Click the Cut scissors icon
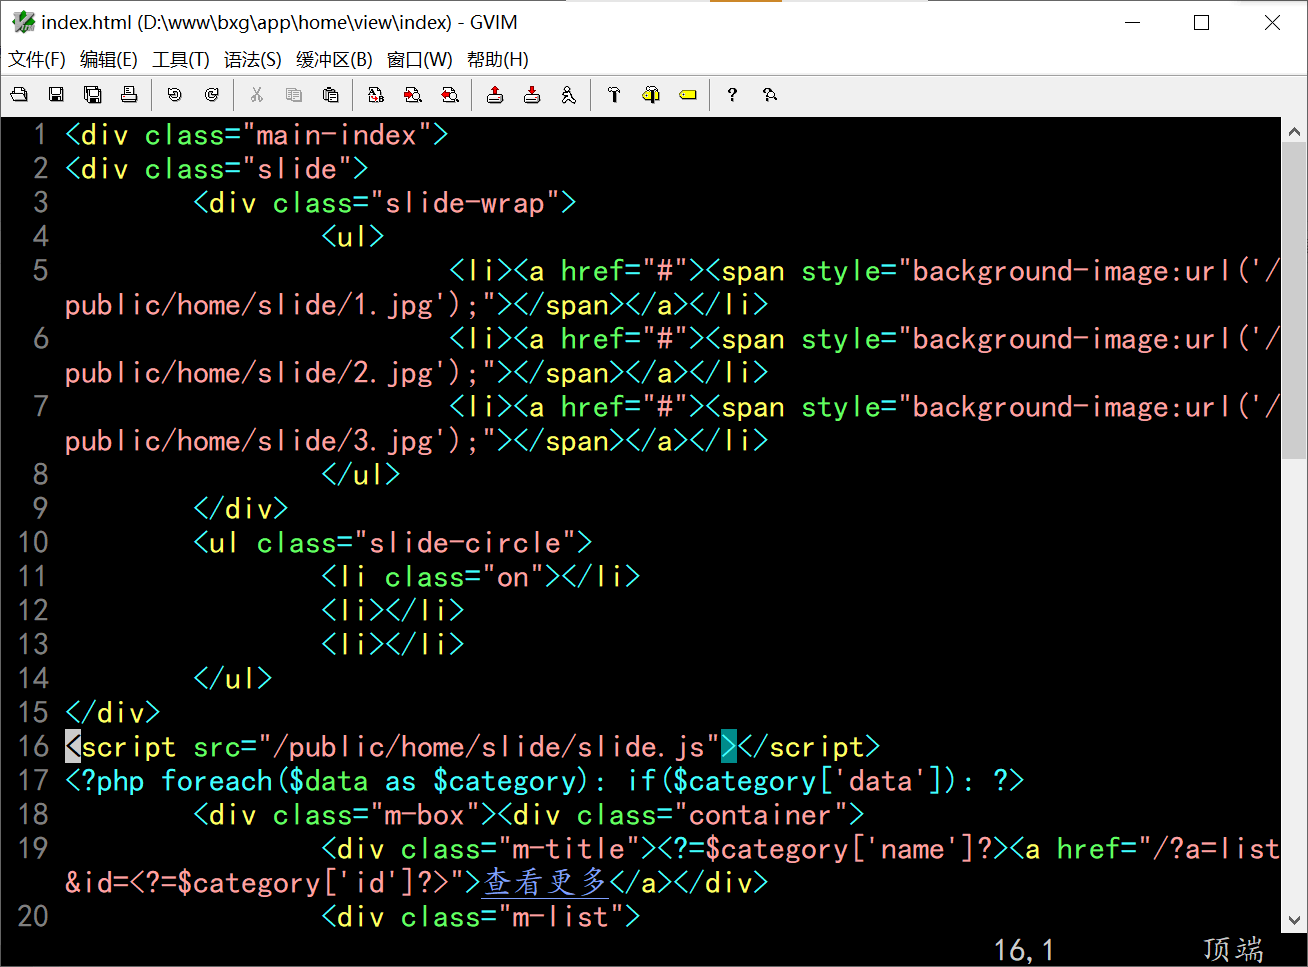 click(x=257, y=95)
